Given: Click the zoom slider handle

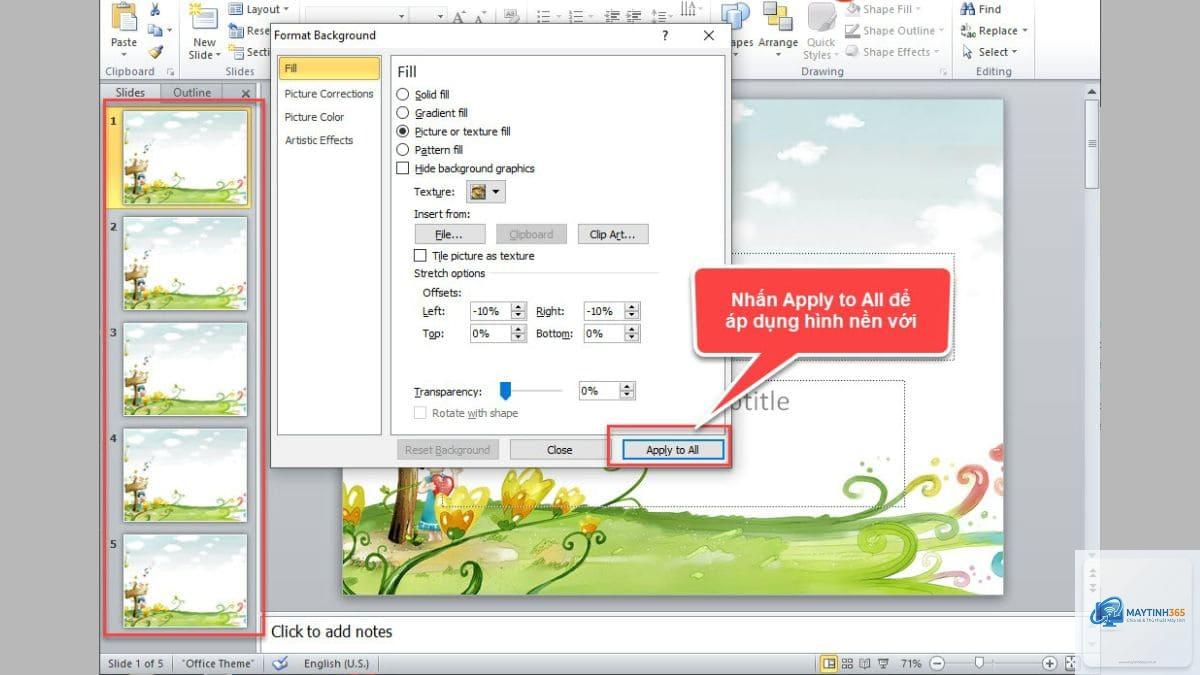Looking at the screenshot, I should point(979,662).
